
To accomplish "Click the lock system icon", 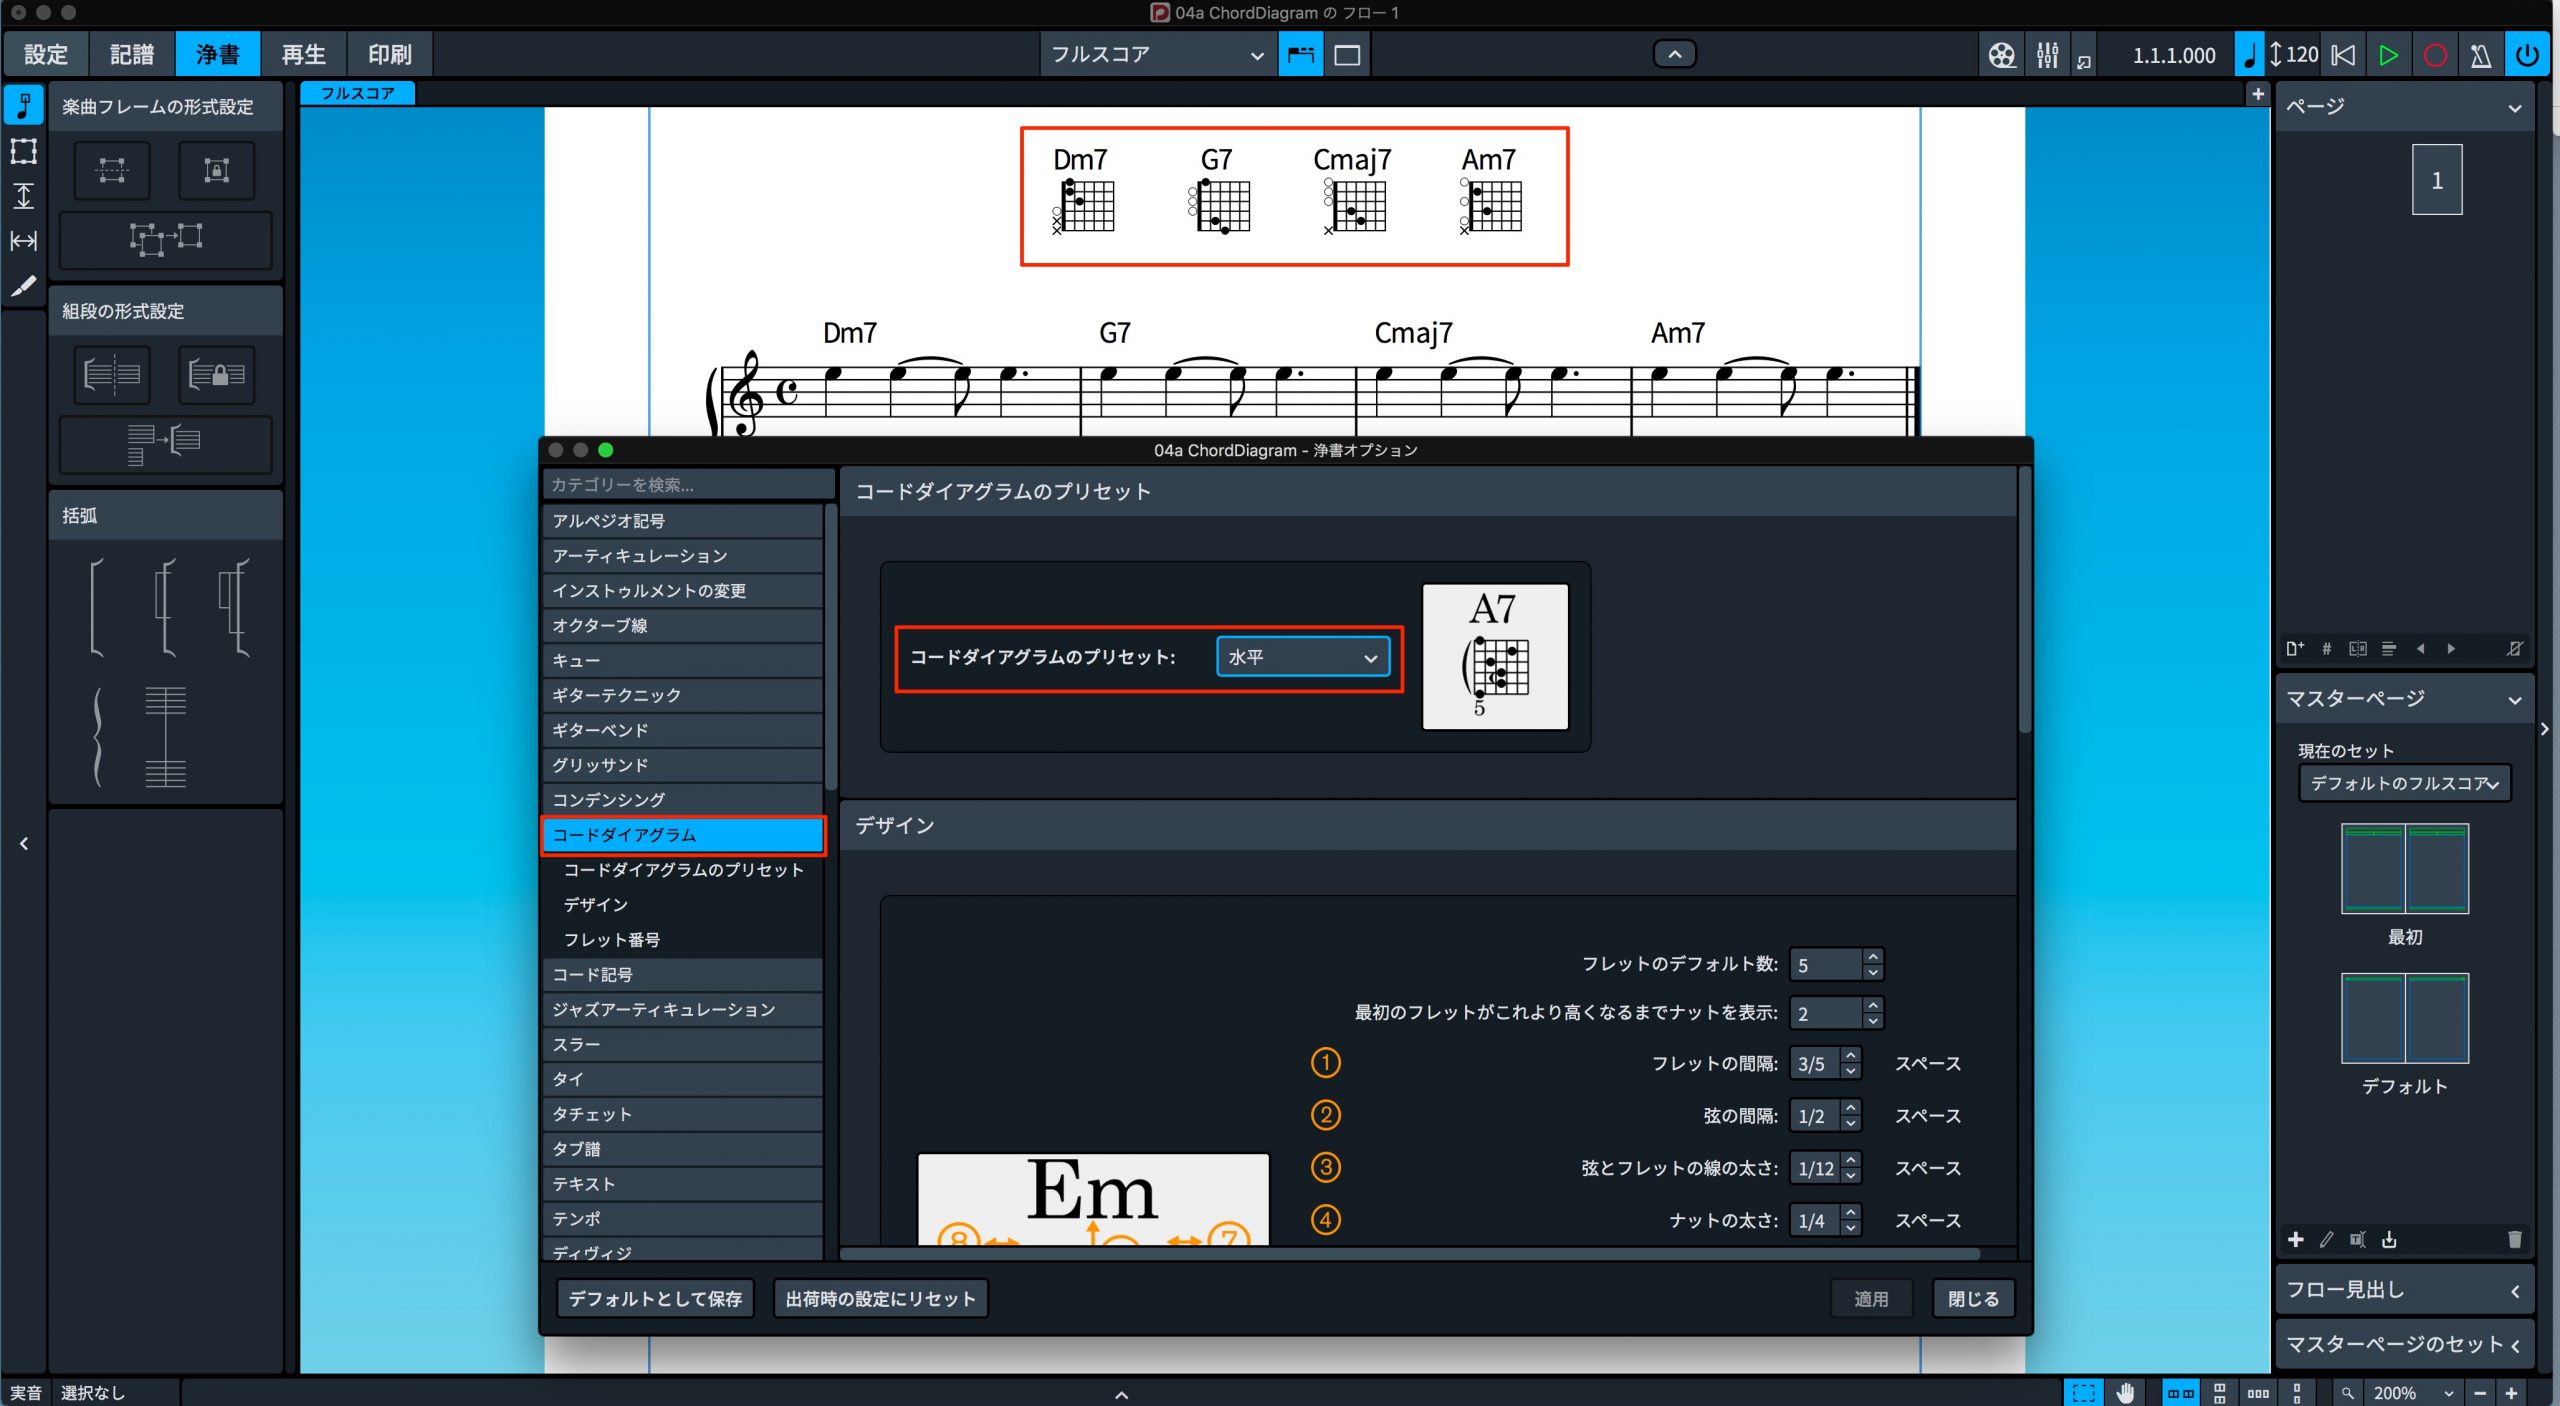I will pos(216,375).
